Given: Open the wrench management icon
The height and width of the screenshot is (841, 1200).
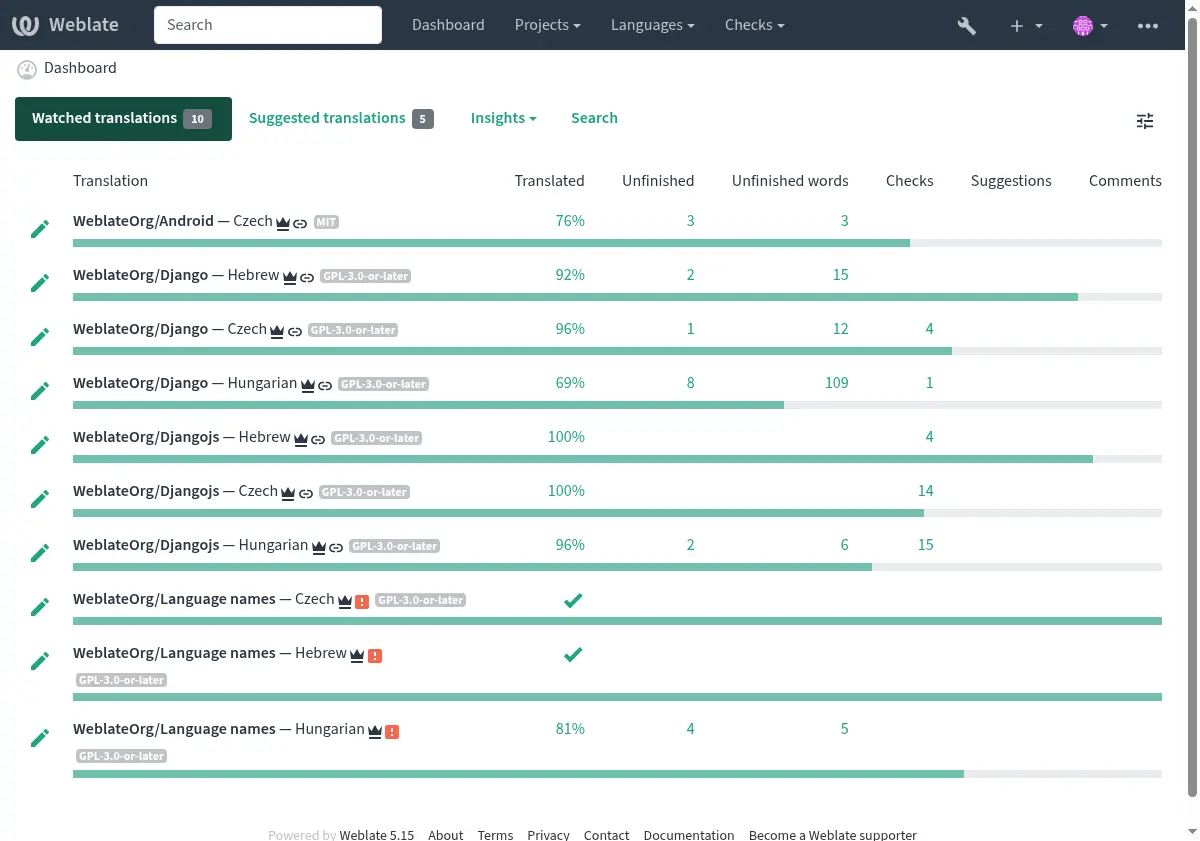Looking at the screenshot, I should [x=966, y=26].
